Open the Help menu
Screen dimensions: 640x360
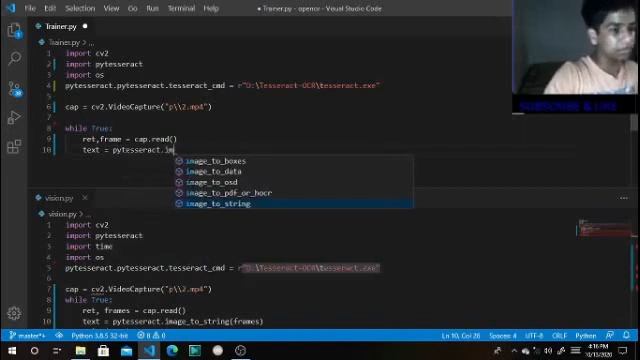211,8
